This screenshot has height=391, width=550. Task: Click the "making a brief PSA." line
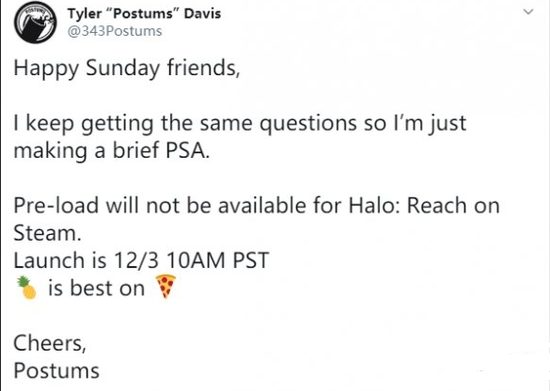point(112,151)
